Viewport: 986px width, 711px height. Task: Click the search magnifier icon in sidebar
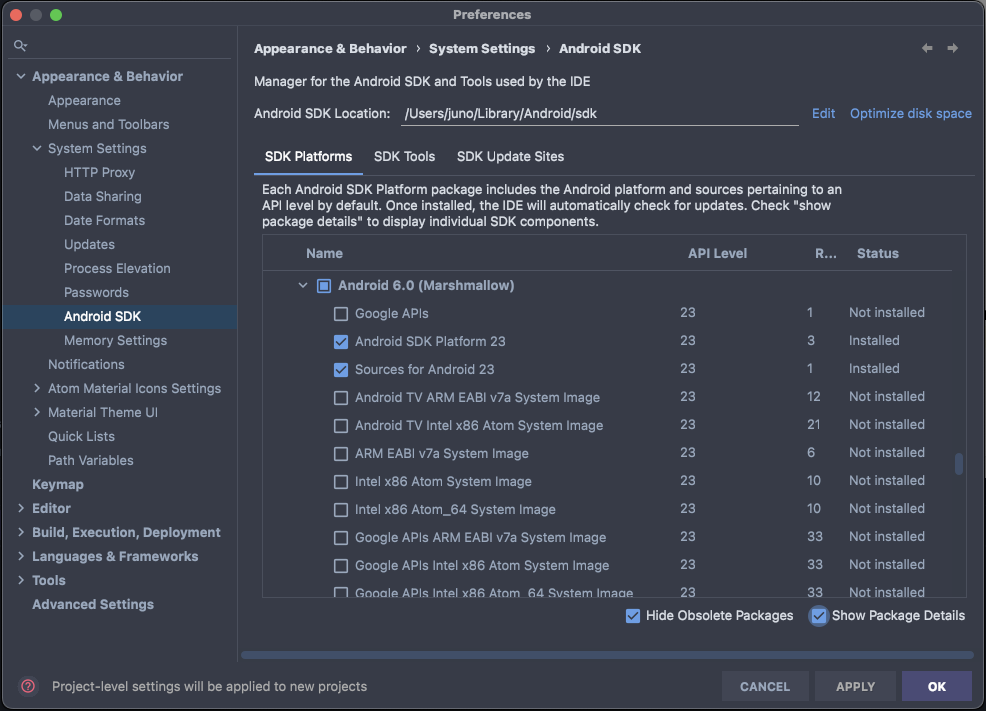click(20, 46)
